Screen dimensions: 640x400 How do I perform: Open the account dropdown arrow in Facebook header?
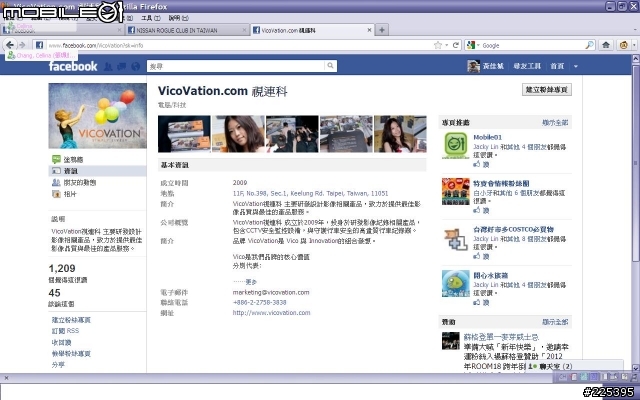[576, 66]
